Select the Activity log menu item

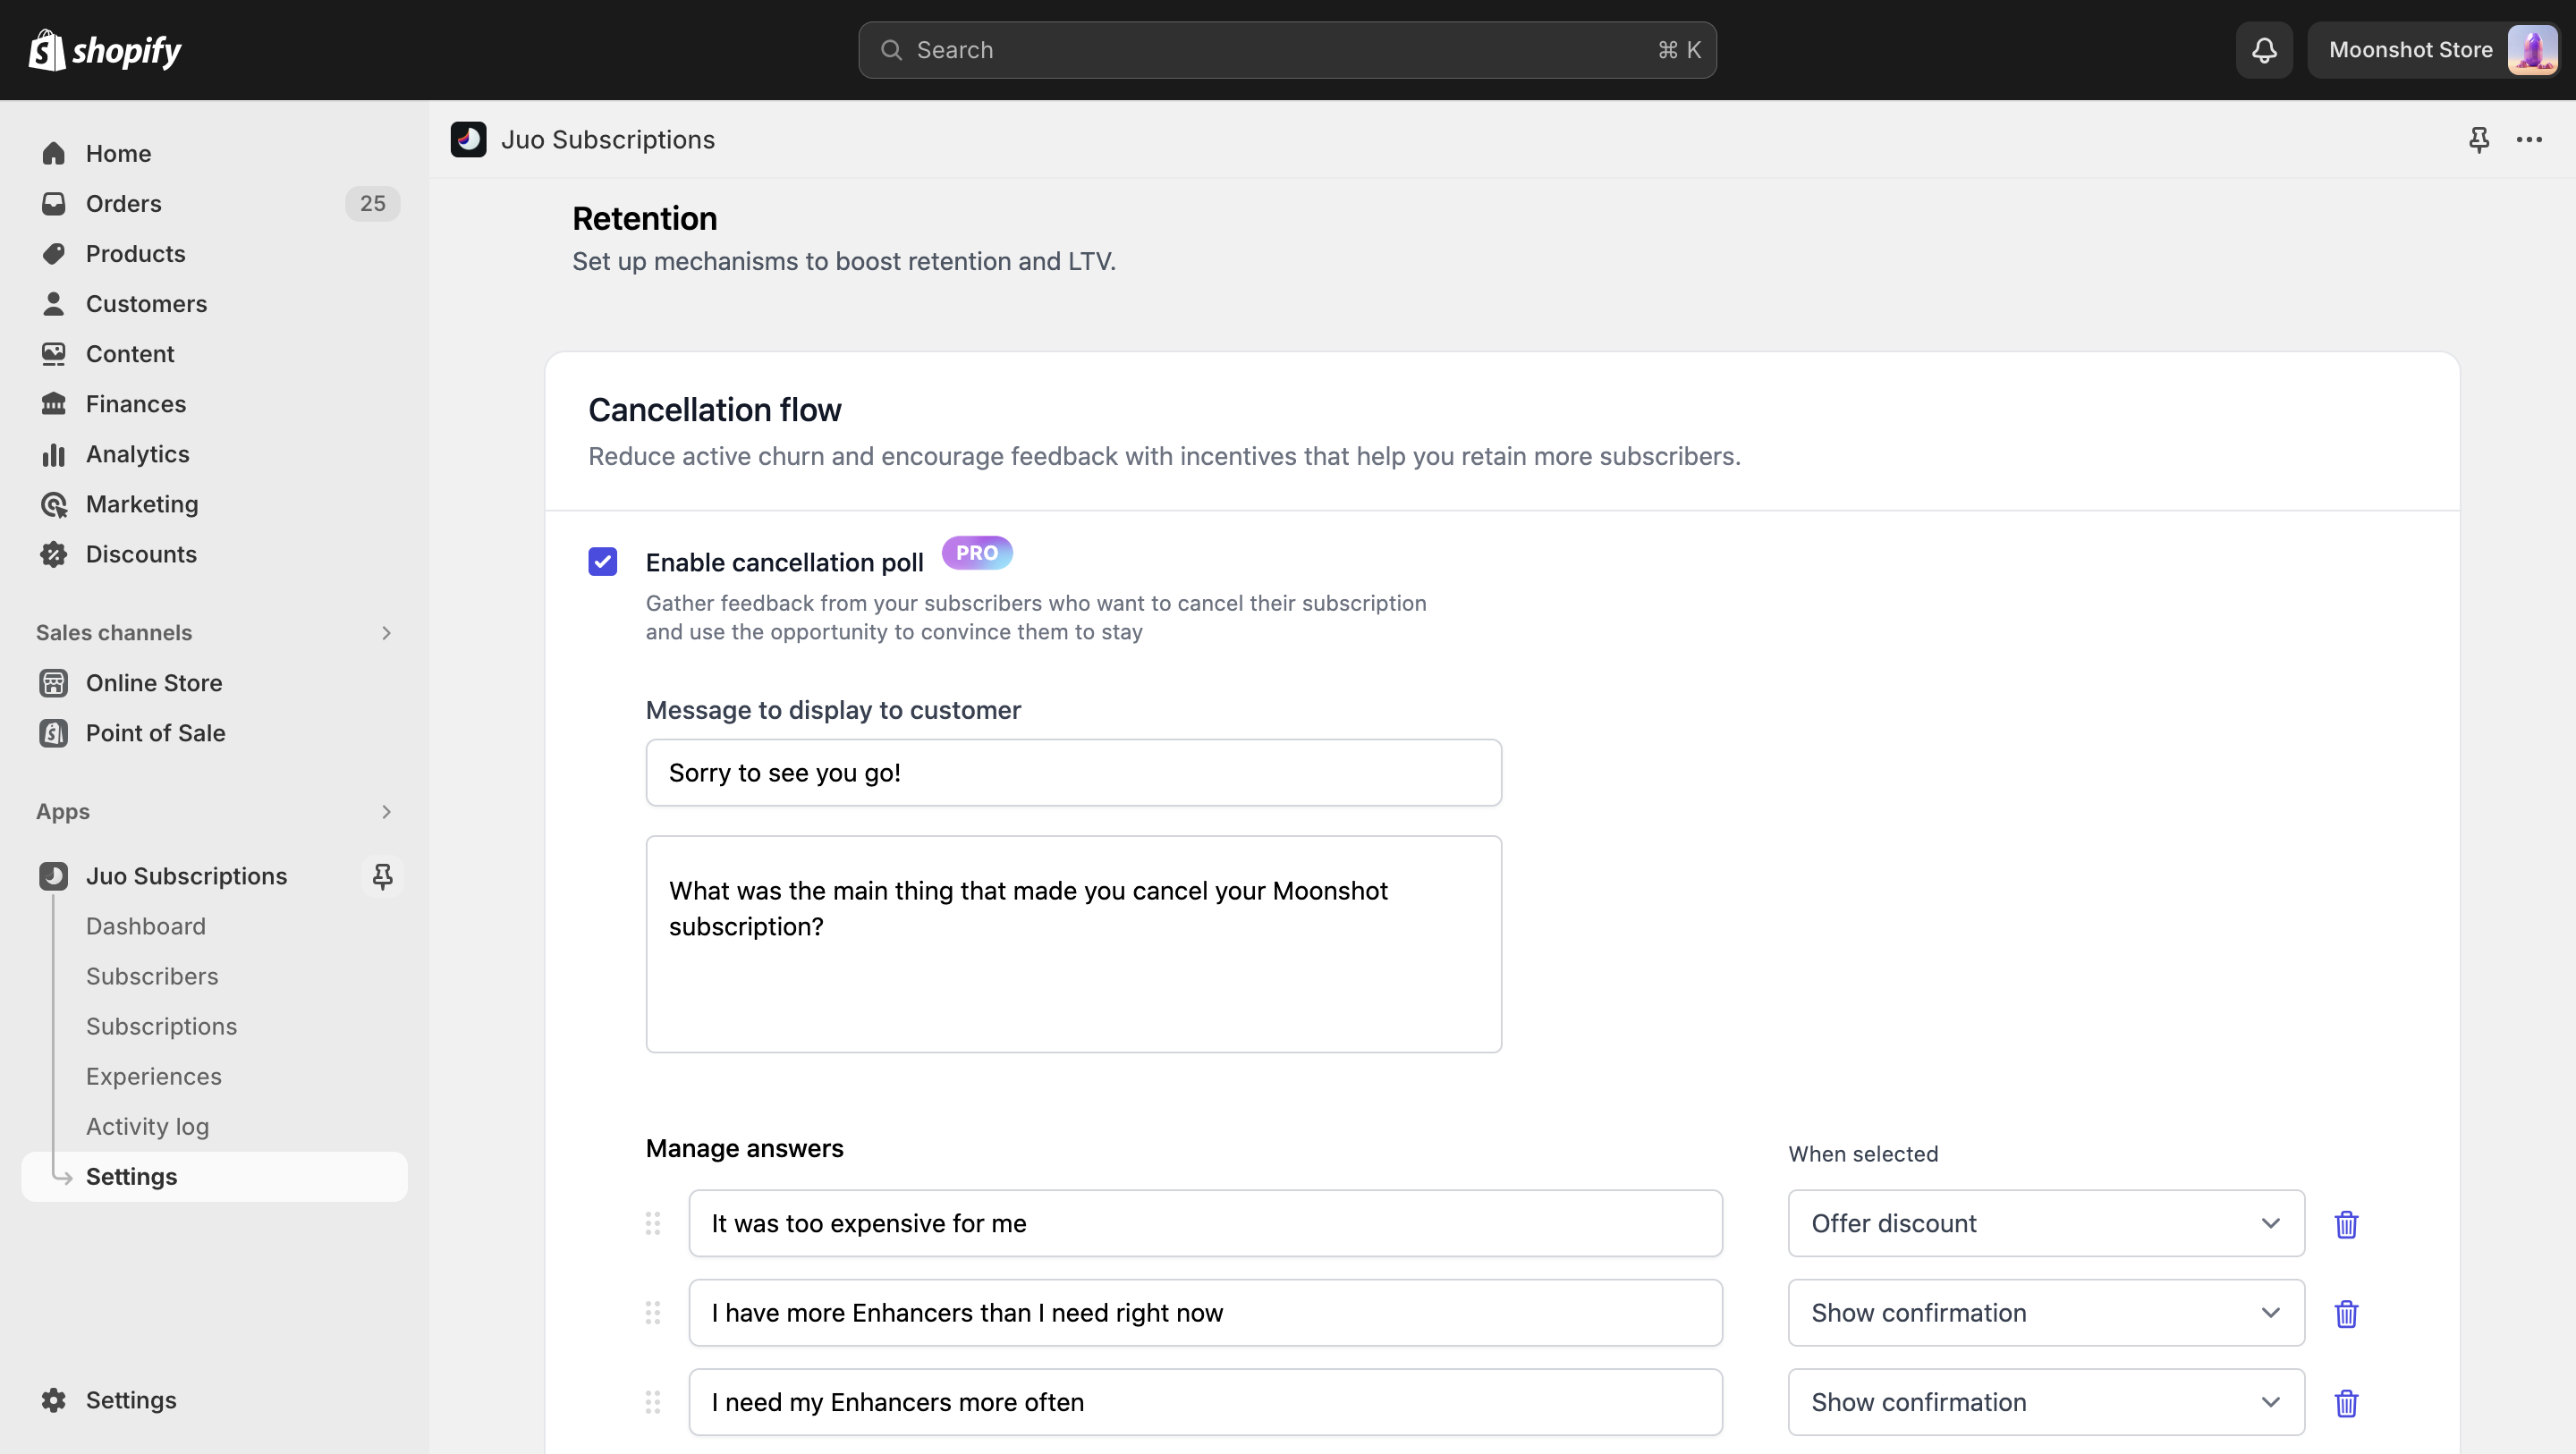pyautogui.click(x=147, y=1125)
